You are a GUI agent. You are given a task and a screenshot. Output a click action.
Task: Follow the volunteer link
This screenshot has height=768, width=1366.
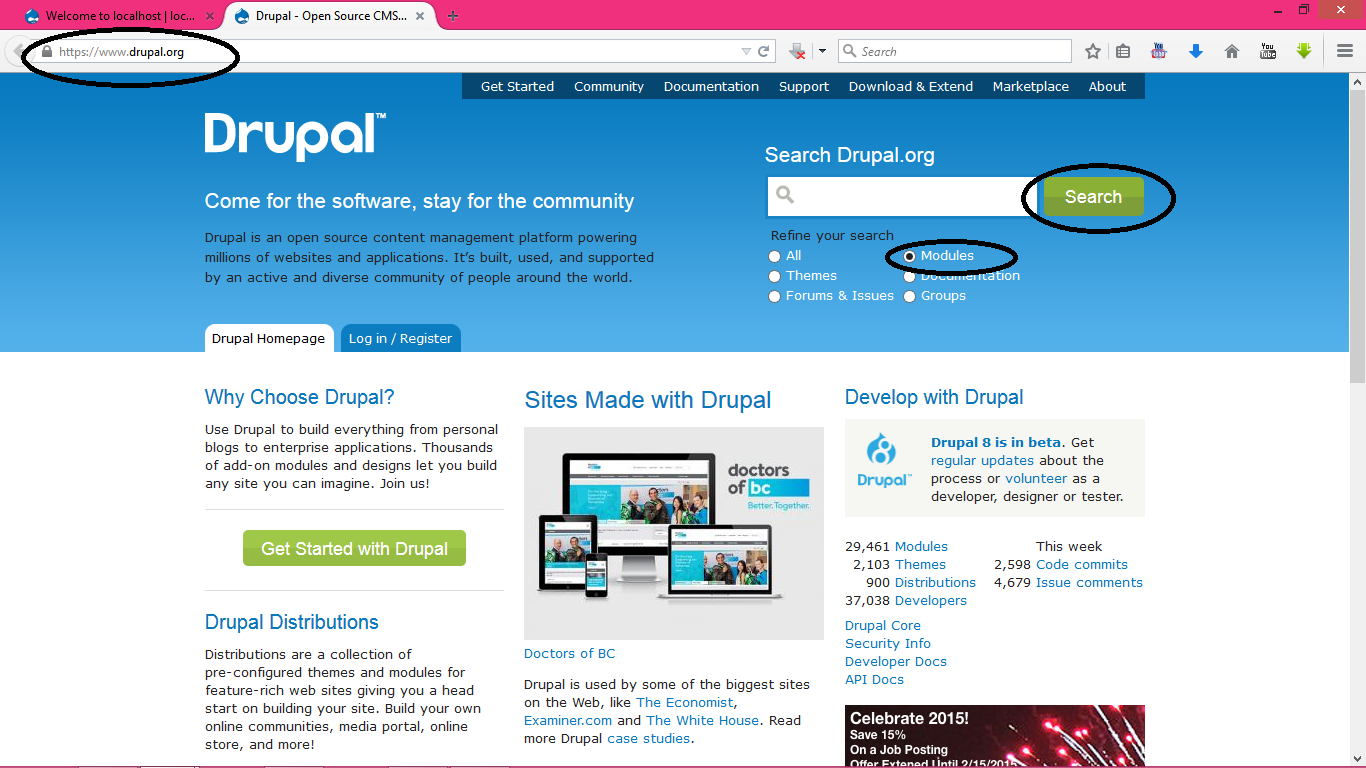(x=1036, y=478)
